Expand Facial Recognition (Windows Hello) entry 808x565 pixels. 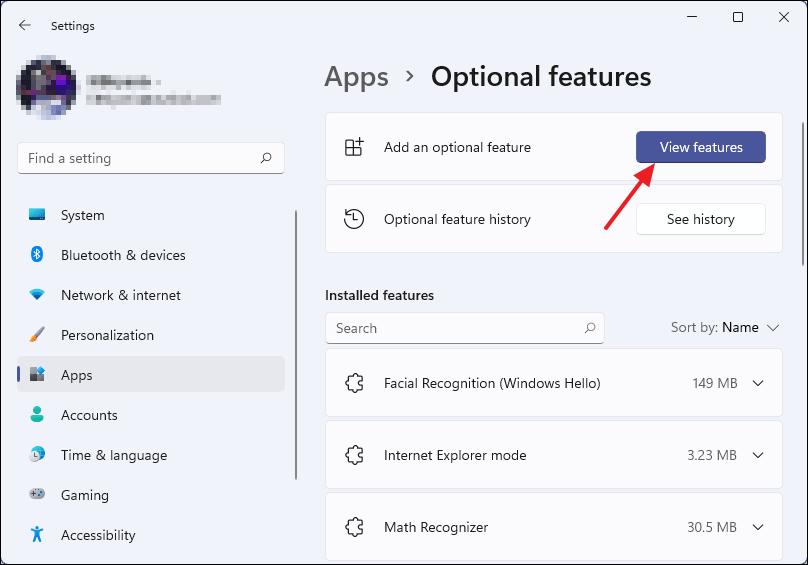[757, 383]
